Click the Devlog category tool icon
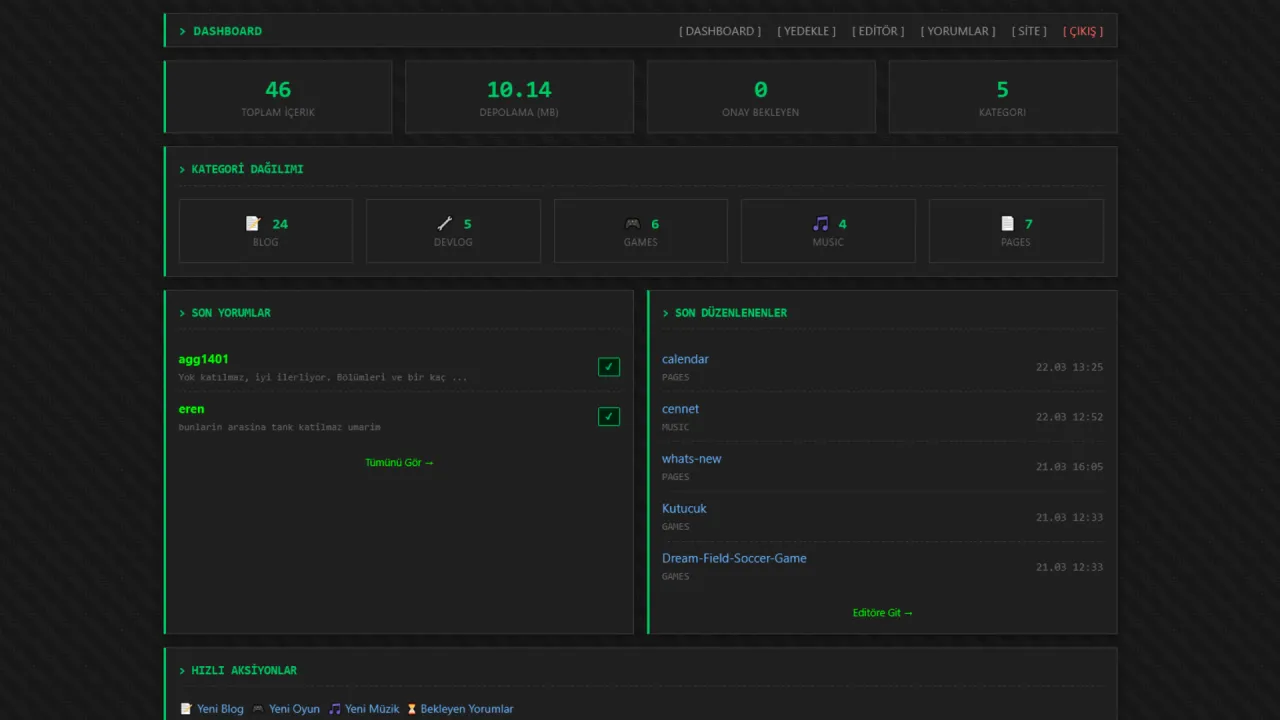 pyautogui.click(x=445, y=224)
